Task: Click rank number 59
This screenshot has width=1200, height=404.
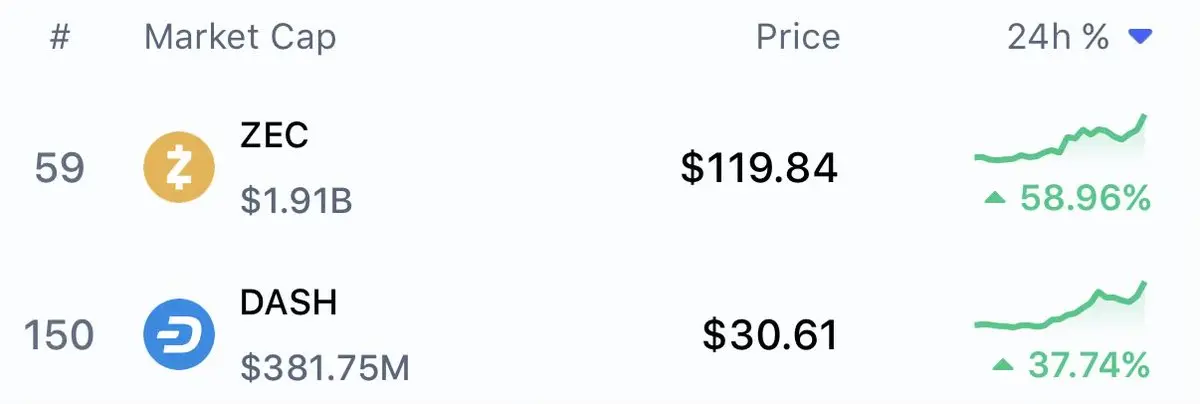Action: point(59,168)
